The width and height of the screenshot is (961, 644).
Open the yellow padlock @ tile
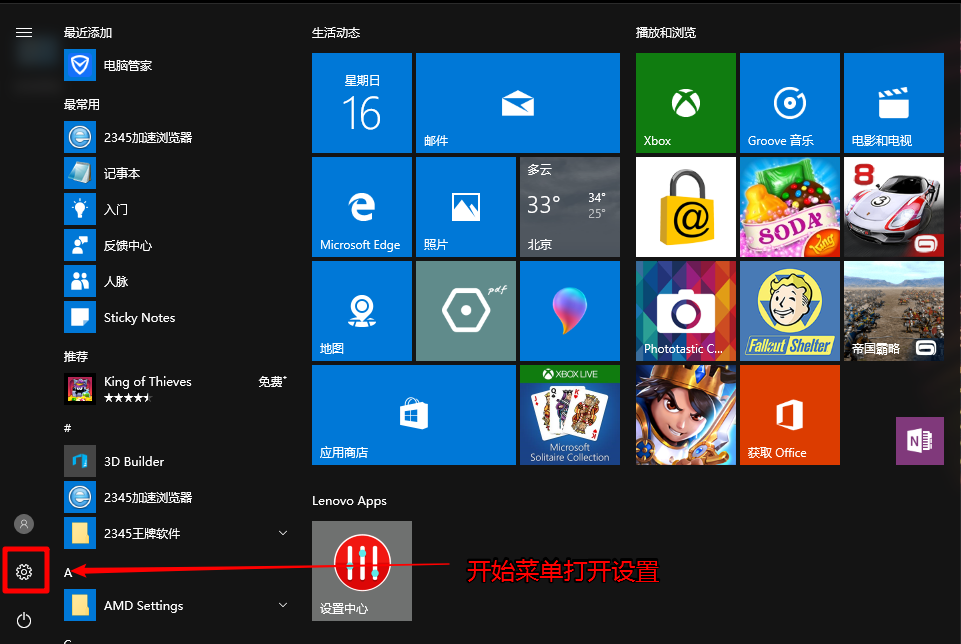coord(686,207)
